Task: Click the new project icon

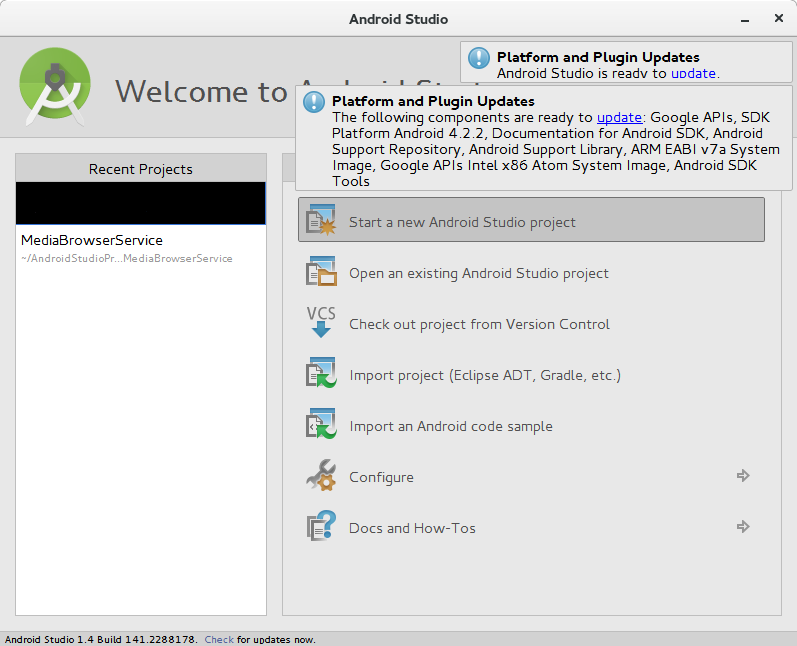Action: [321, 220]
